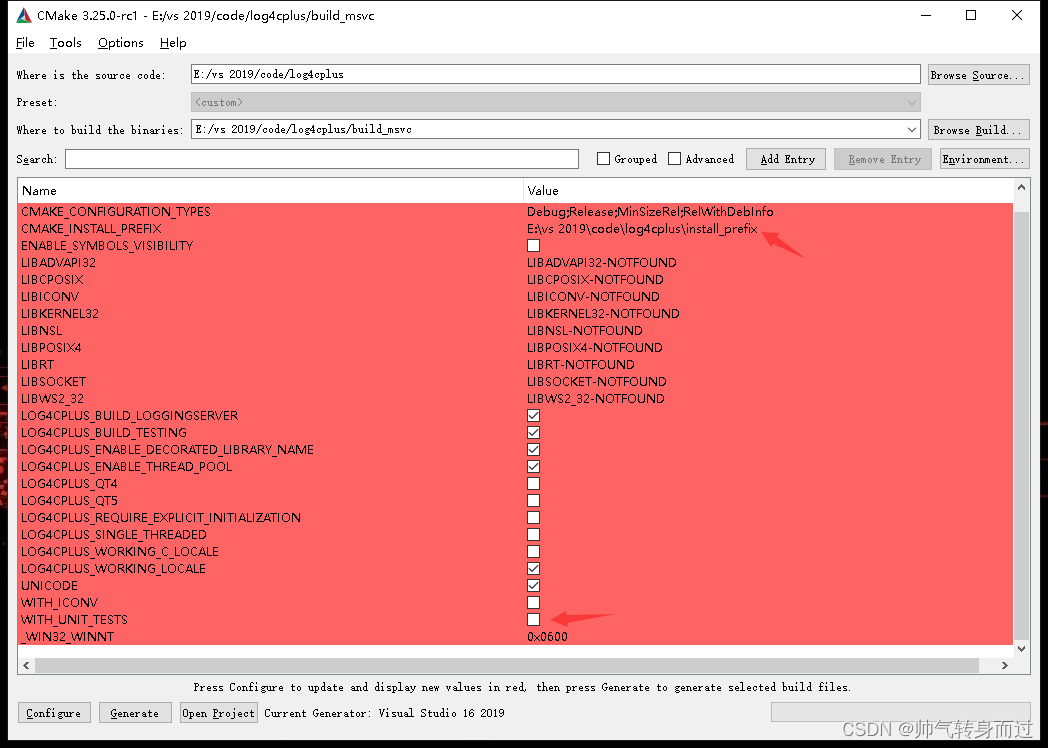
Task: Uncheck LOG4CPLUS_WORKING_LOCALE checkbox
Action: tap(533, 569)
